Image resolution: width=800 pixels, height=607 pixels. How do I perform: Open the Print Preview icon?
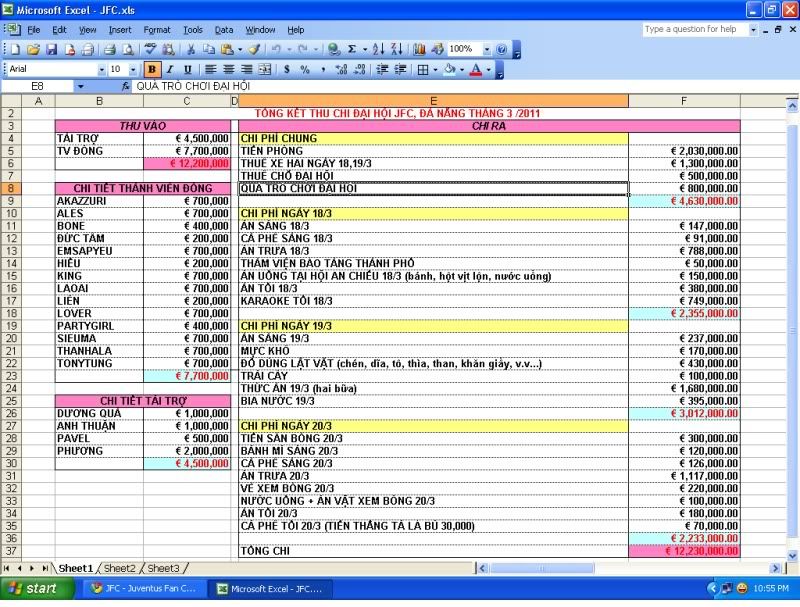[126, 49]
